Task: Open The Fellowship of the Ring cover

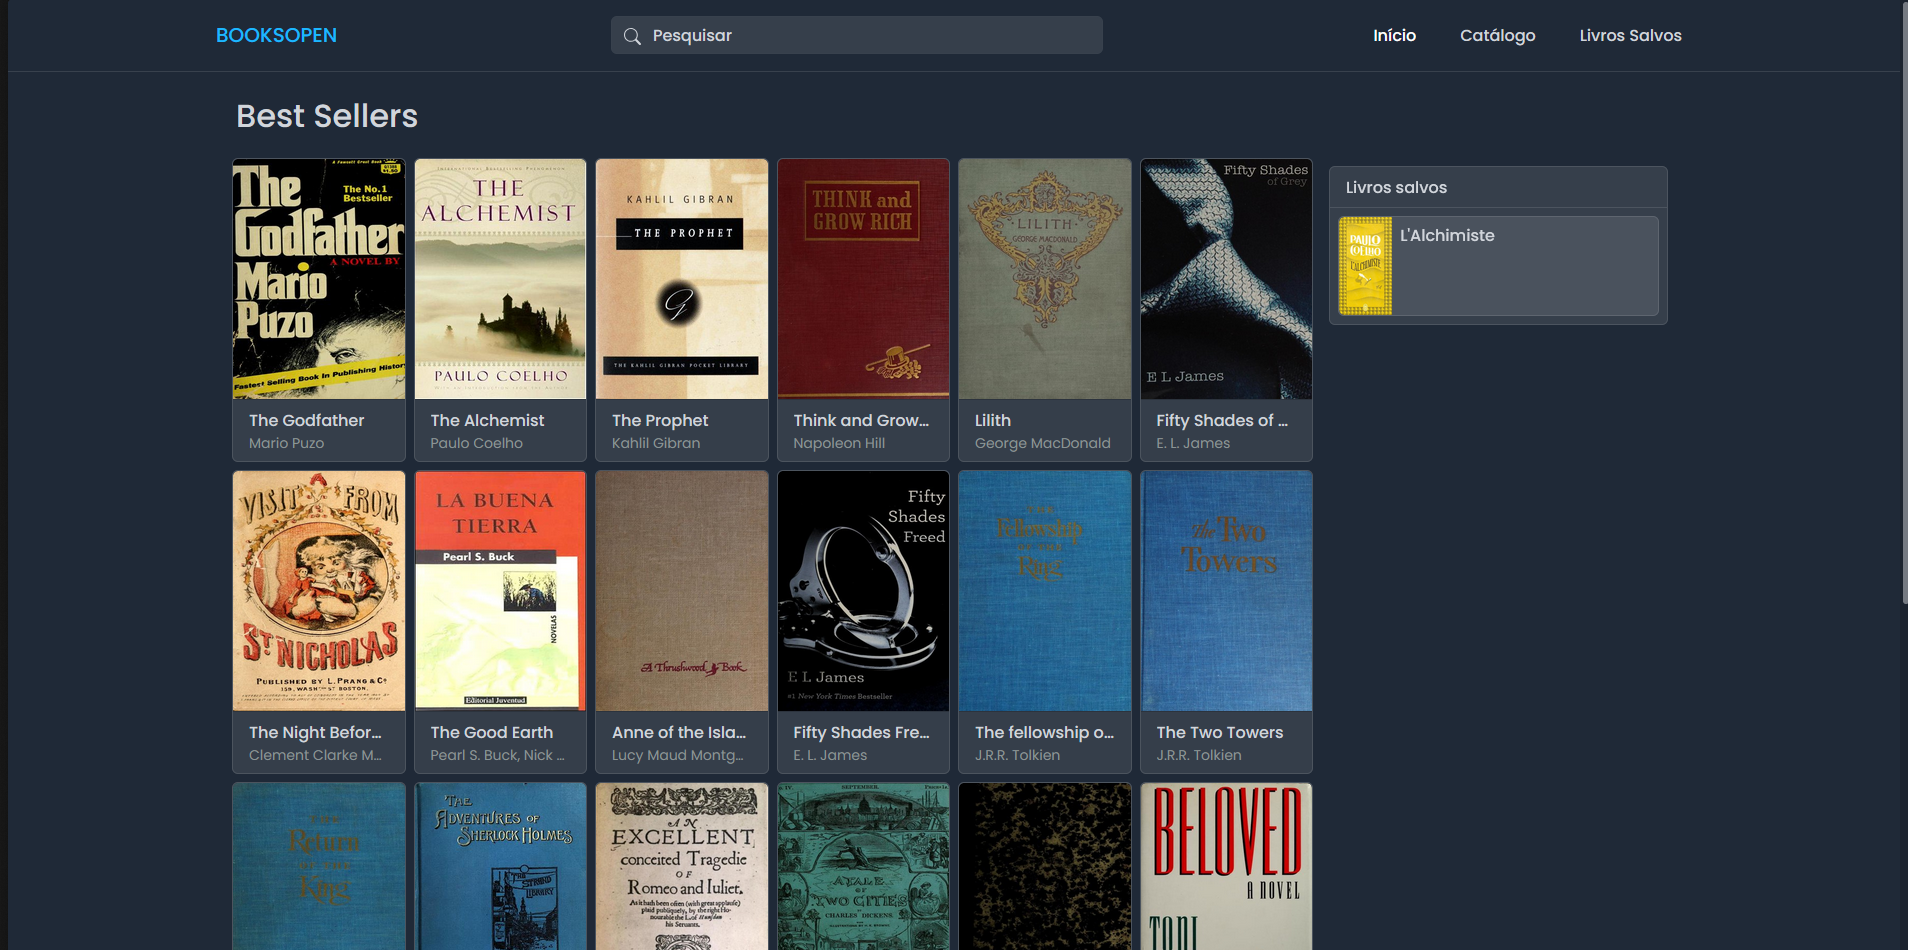Action: click(x=1045, y=591)
